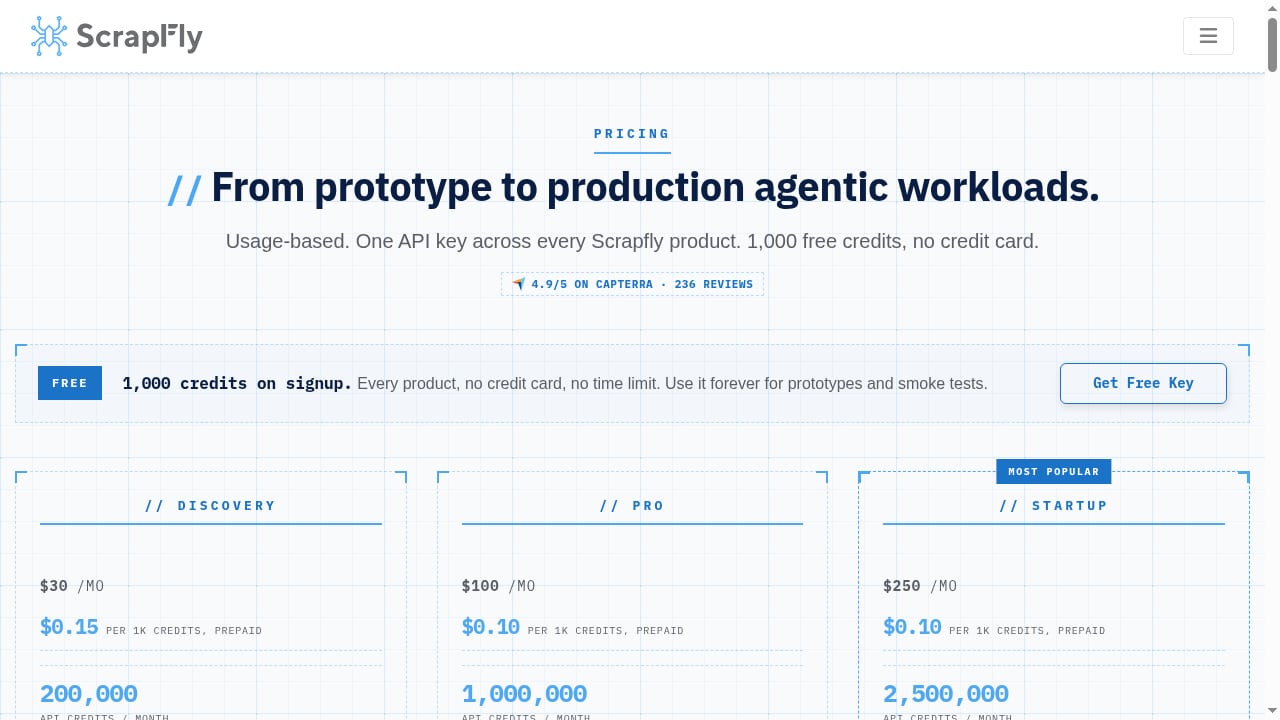Click the "Usage-based. One API key" subtitle
The height and width of the screenshot is (720, 1280).
(632, 241)
